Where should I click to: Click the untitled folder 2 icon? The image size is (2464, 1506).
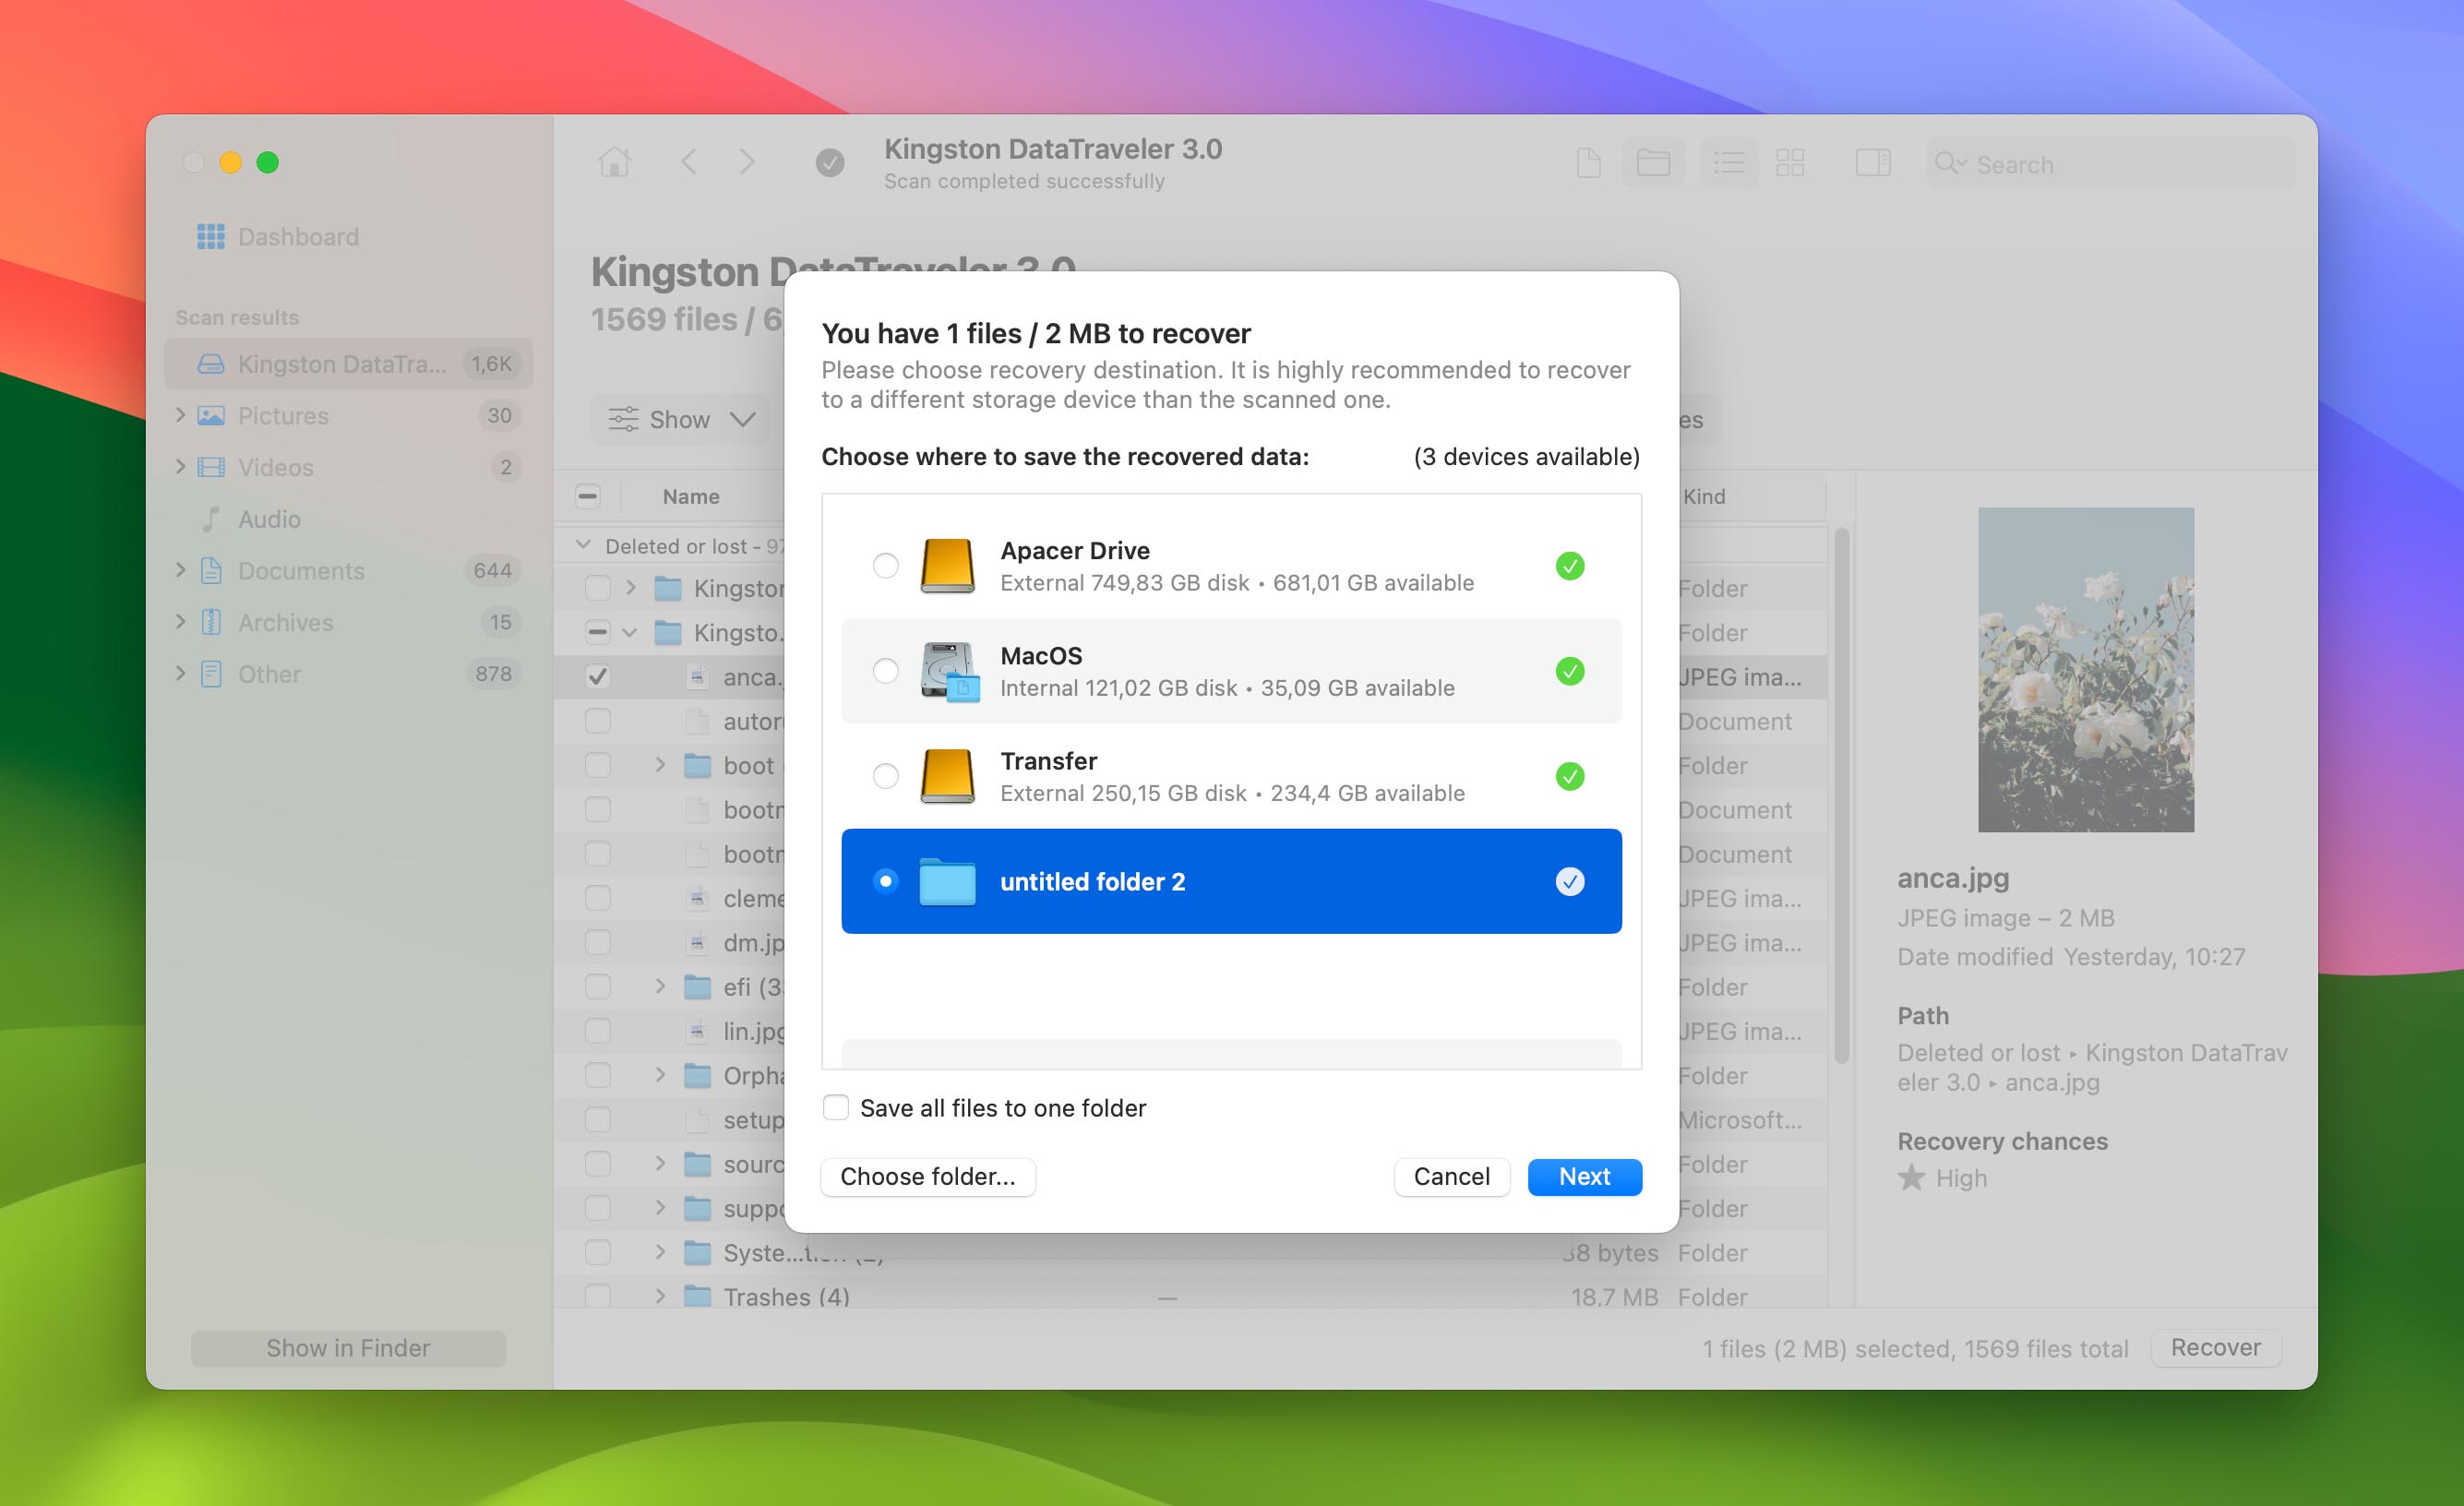tap(947, 882)
